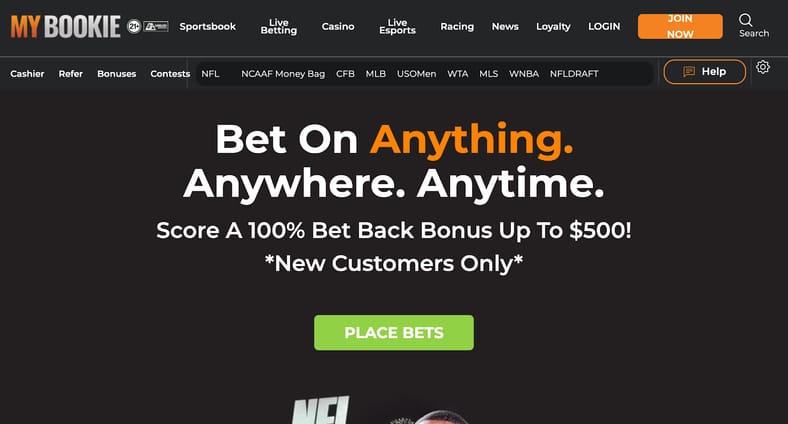This screenshot has width=788, height=424.
Task: Select Live Esports in navigation
Action: pyautogui.click(x=397, y=27)
